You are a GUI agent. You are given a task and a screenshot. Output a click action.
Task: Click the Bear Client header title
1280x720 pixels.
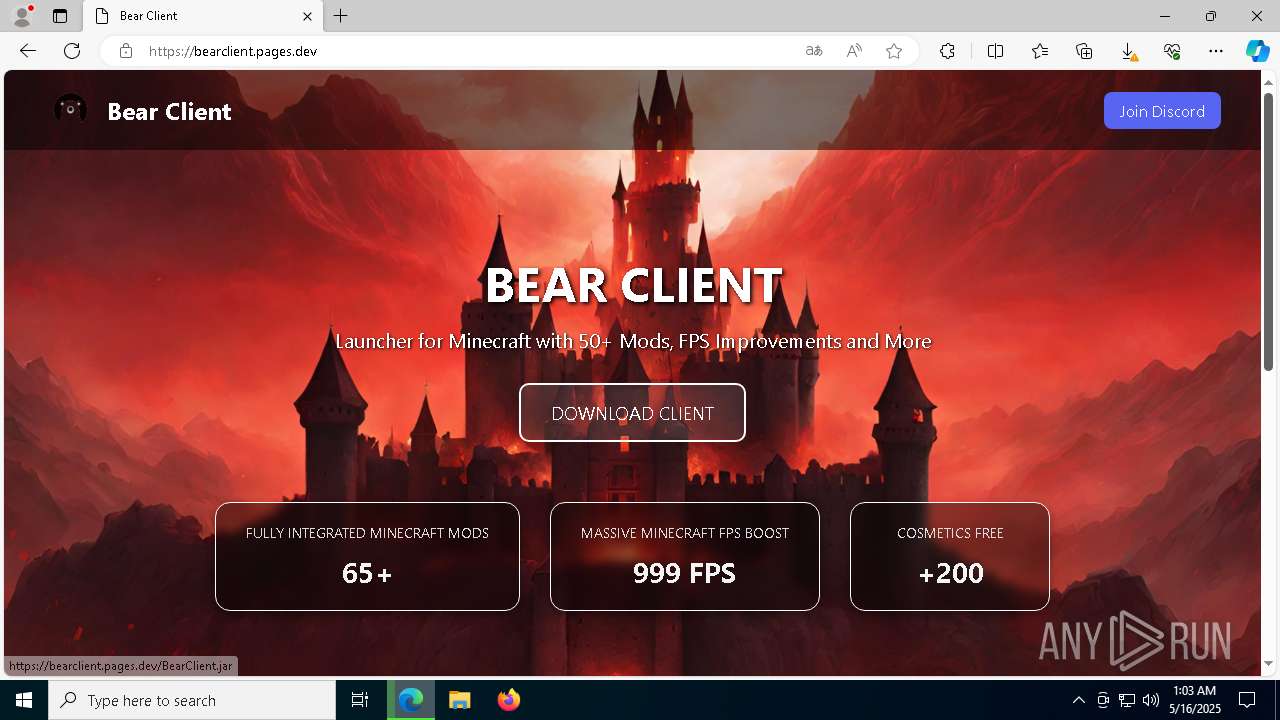[x=169, y=111]
